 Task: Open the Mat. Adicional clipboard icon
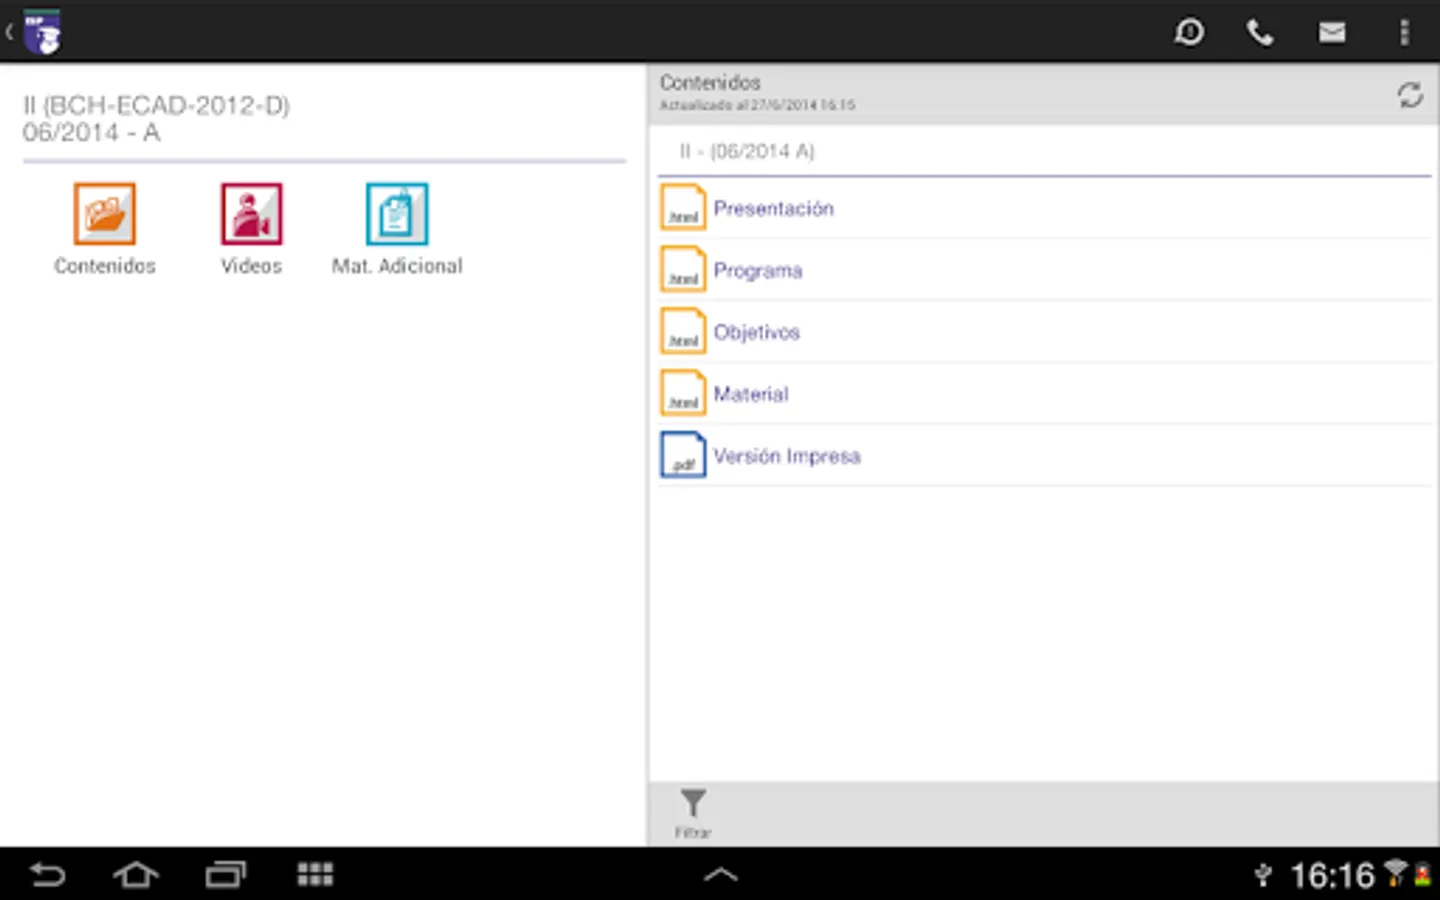point(397,214)
